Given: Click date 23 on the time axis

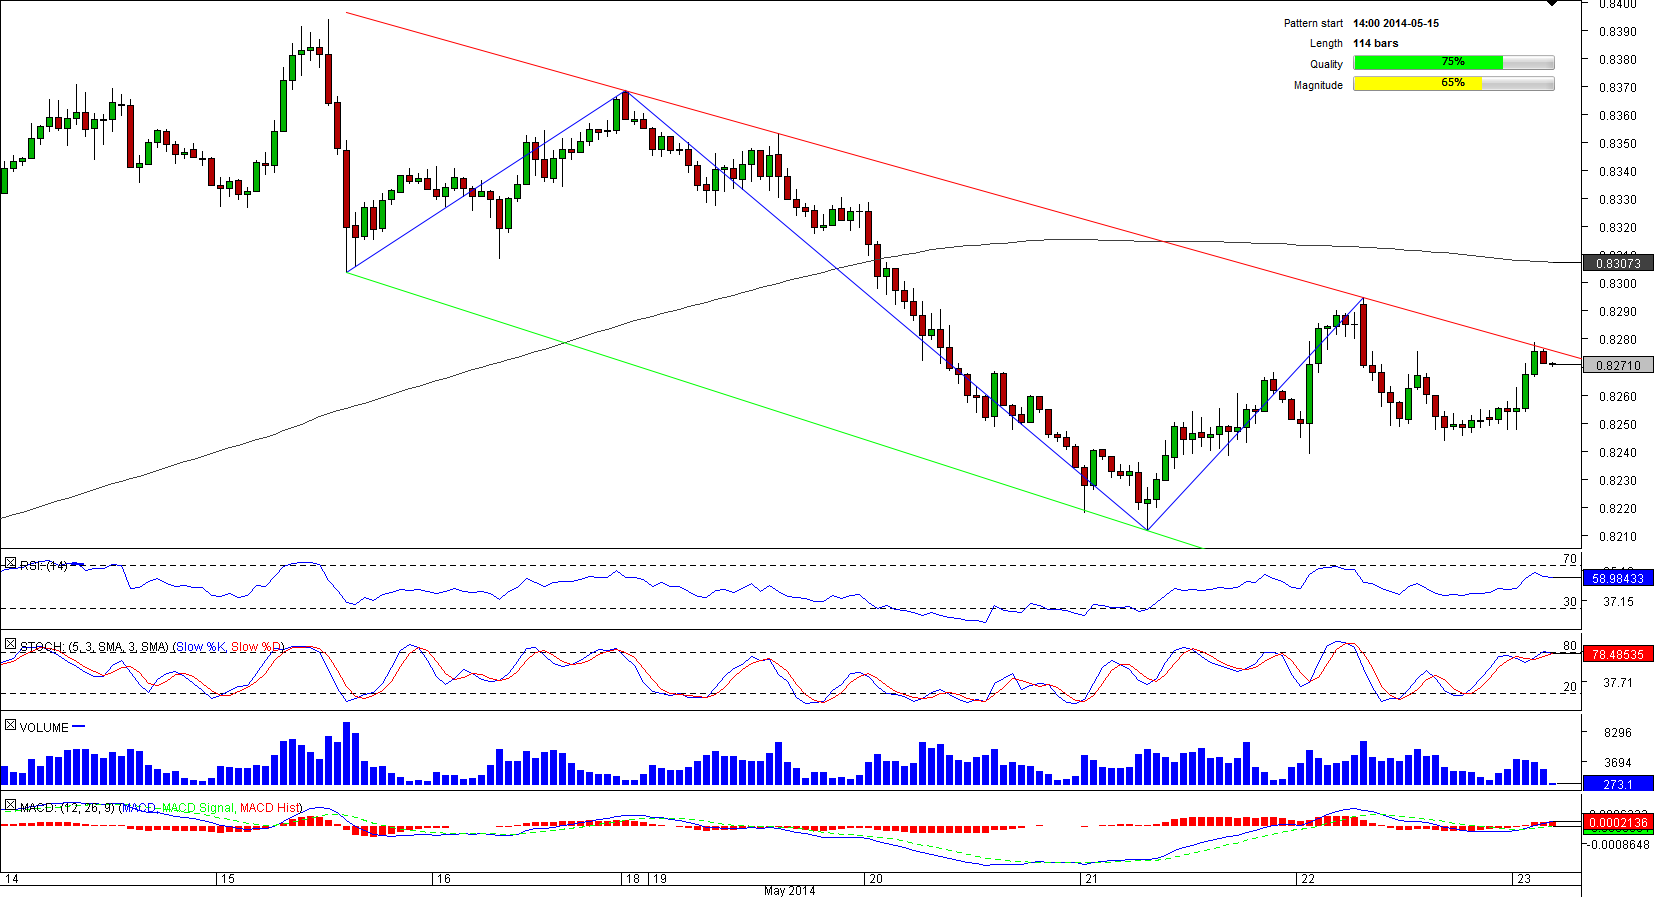Looking at the screenshot, I should 1524,879.
